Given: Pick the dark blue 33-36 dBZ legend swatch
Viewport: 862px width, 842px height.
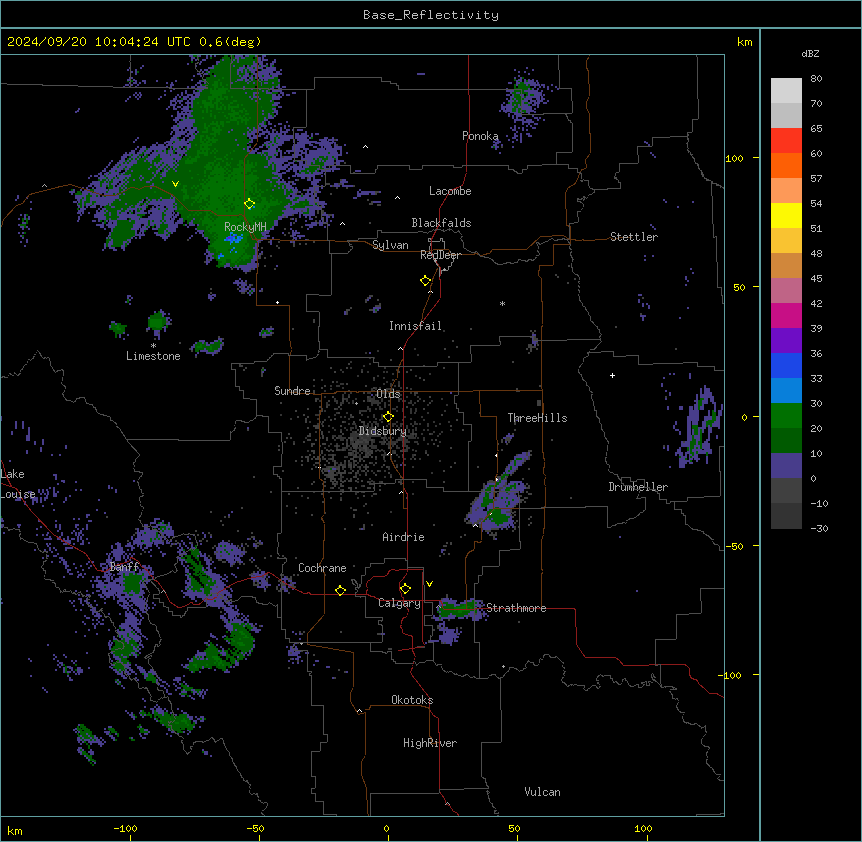Looking at the screenshot, I should 786,365.
